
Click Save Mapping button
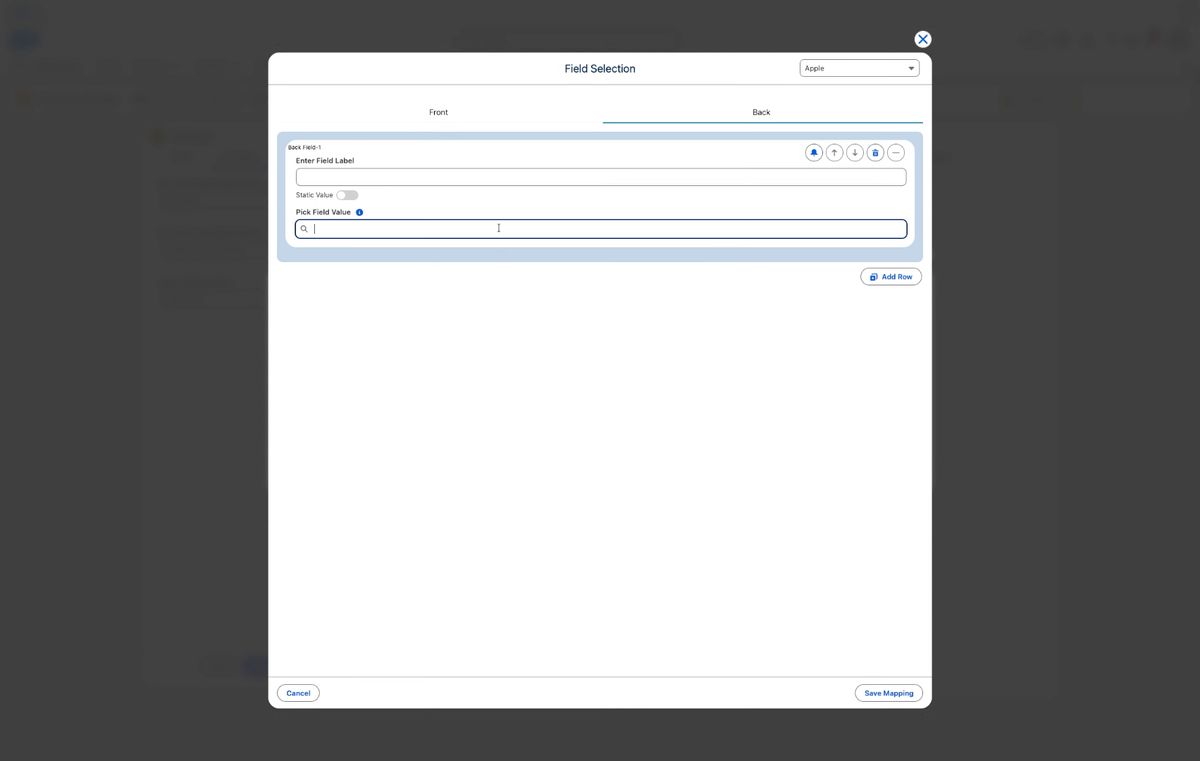[x=889, y=693]
